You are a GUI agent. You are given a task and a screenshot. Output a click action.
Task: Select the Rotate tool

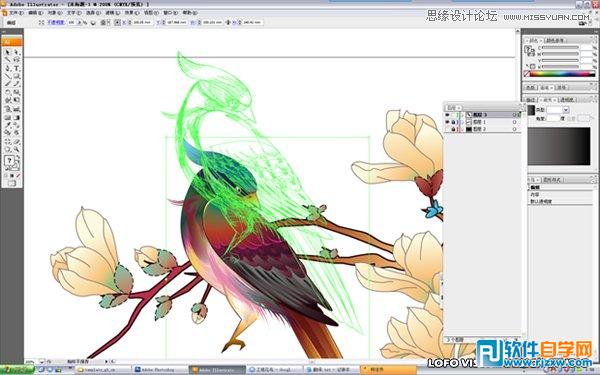pyautogui.click(x=7, y=92)
